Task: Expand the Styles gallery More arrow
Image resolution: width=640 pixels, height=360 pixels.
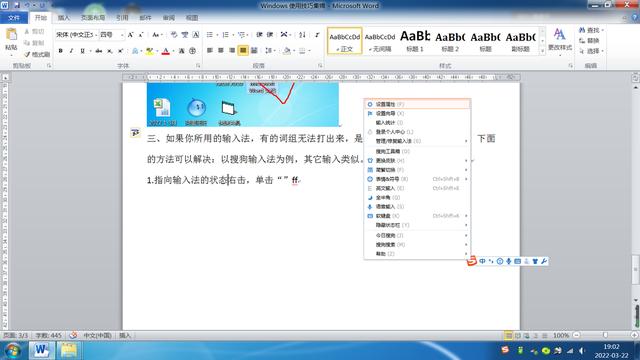Action: (542, 51)
